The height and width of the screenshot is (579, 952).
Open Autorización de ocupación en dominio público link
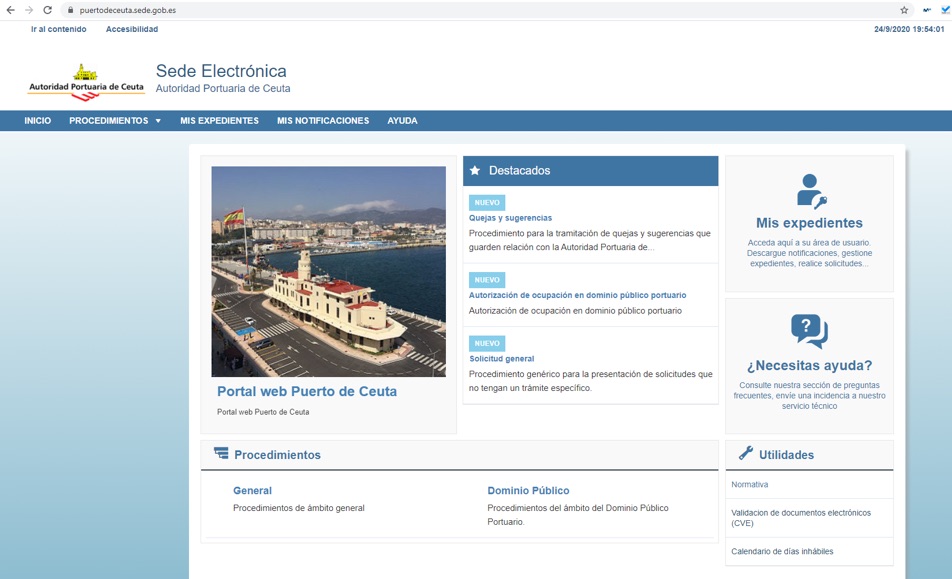577,295
